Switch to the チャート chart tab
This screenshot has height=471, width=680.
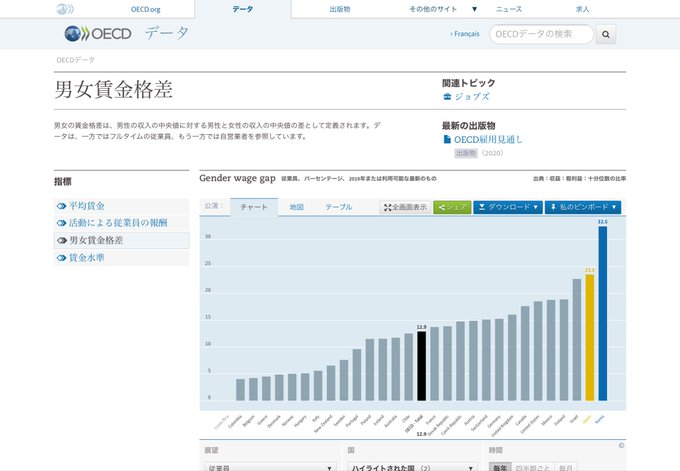pos(254,207)
